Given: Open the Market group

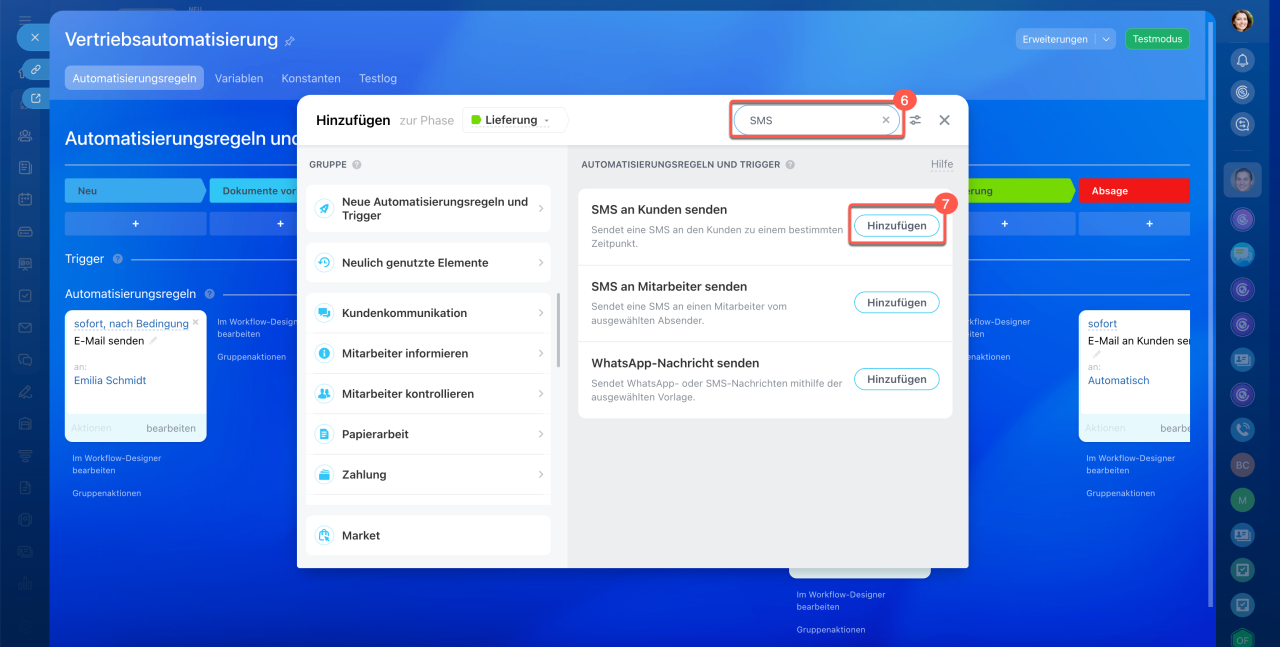Looking at the screenshot, I should [428, 536].
